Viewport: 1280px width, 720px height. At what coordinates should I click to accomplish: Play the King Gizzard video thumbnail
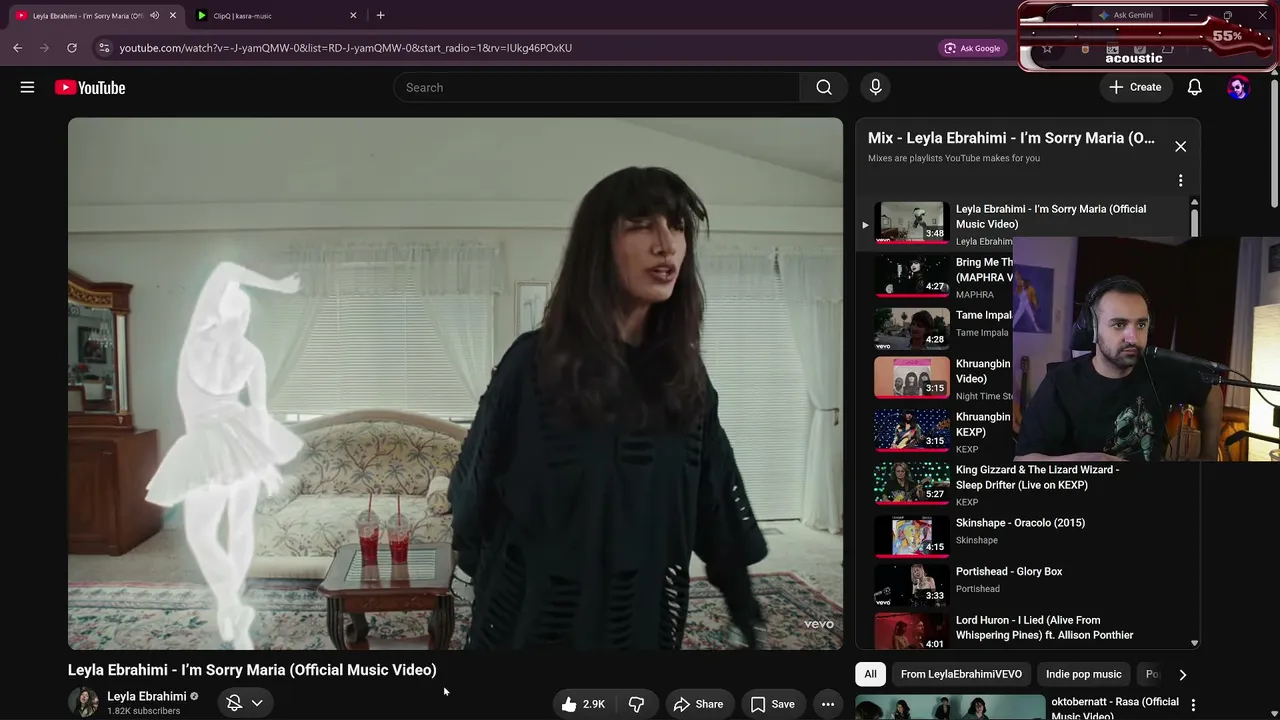click(x=912, y=484)
